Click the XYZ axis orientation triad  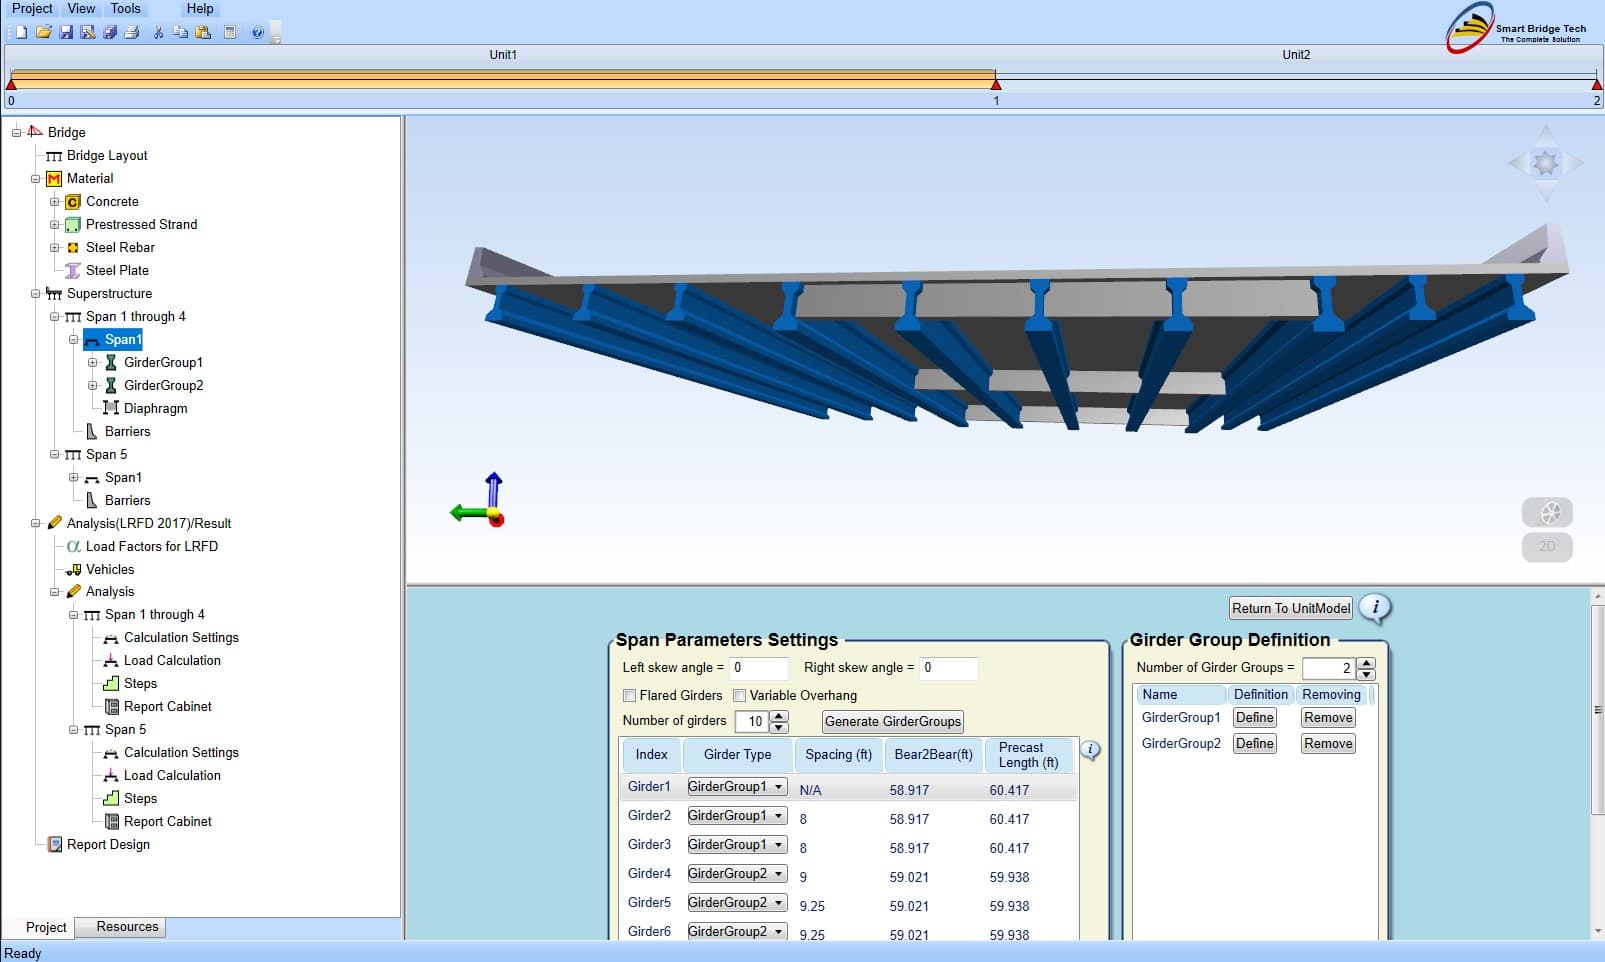click(x=479, y=500)
